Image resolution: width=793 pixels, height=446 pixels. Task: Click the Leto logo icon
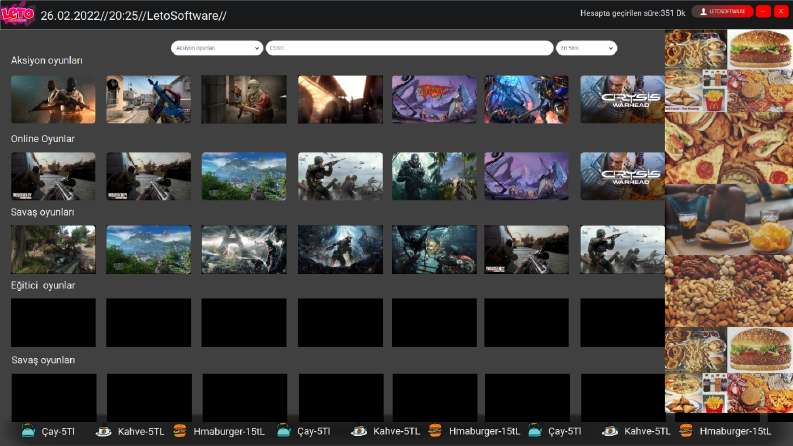(x=18, y=14)
